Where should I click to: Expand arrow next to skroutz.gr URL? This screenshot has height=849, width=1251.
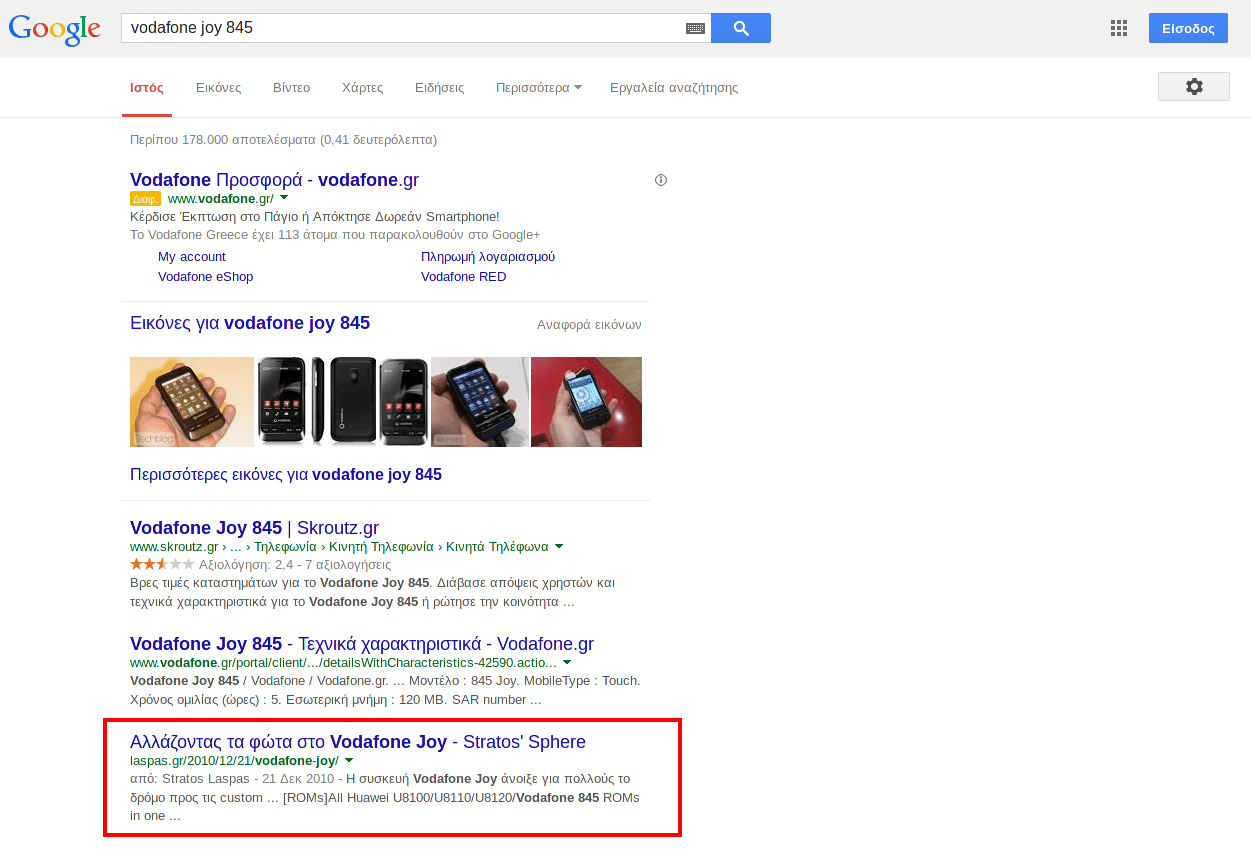click(559, 546)
